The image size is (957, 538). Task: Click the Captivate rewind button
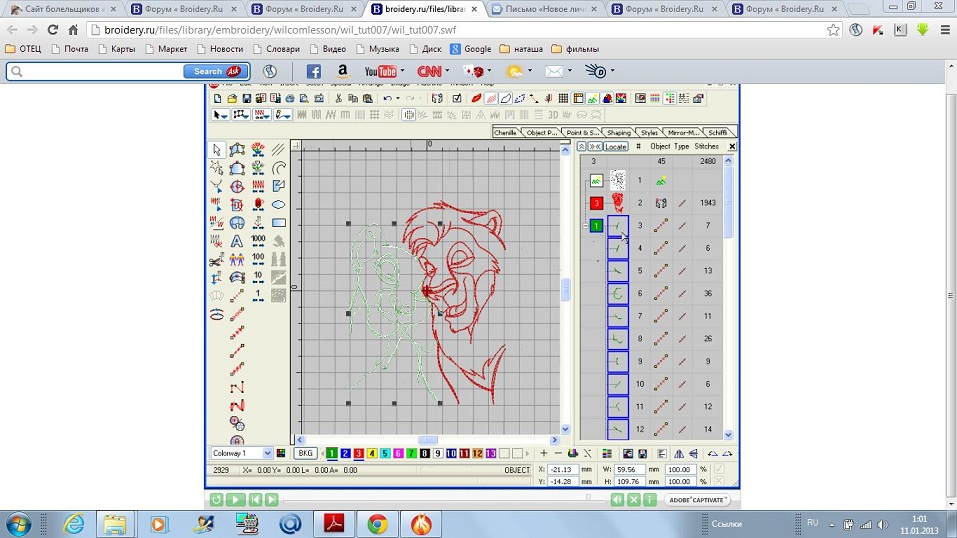tap(216, 499)
